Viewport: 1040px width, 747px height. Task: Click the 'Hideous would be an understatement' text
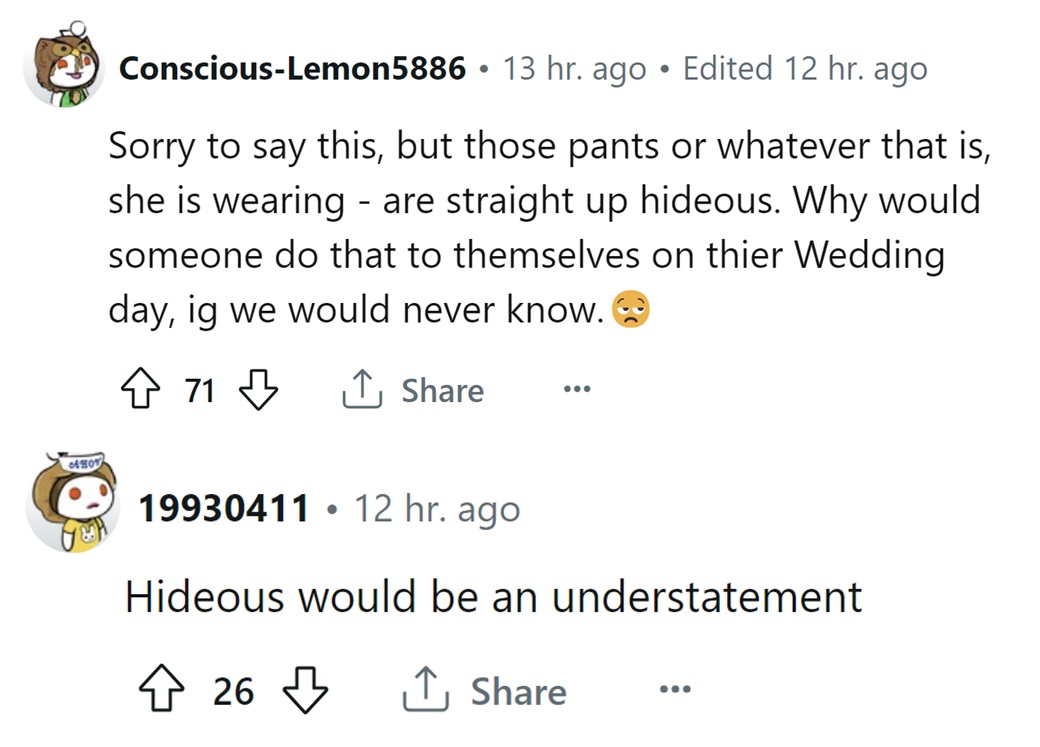(493, 597)
